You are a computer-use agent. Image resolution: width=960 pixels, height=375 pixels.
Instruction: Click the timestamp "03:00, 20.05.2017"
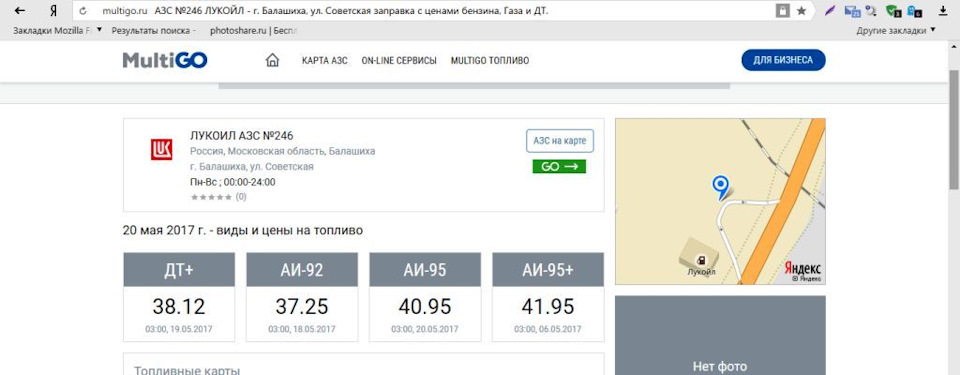click(425, 330)
